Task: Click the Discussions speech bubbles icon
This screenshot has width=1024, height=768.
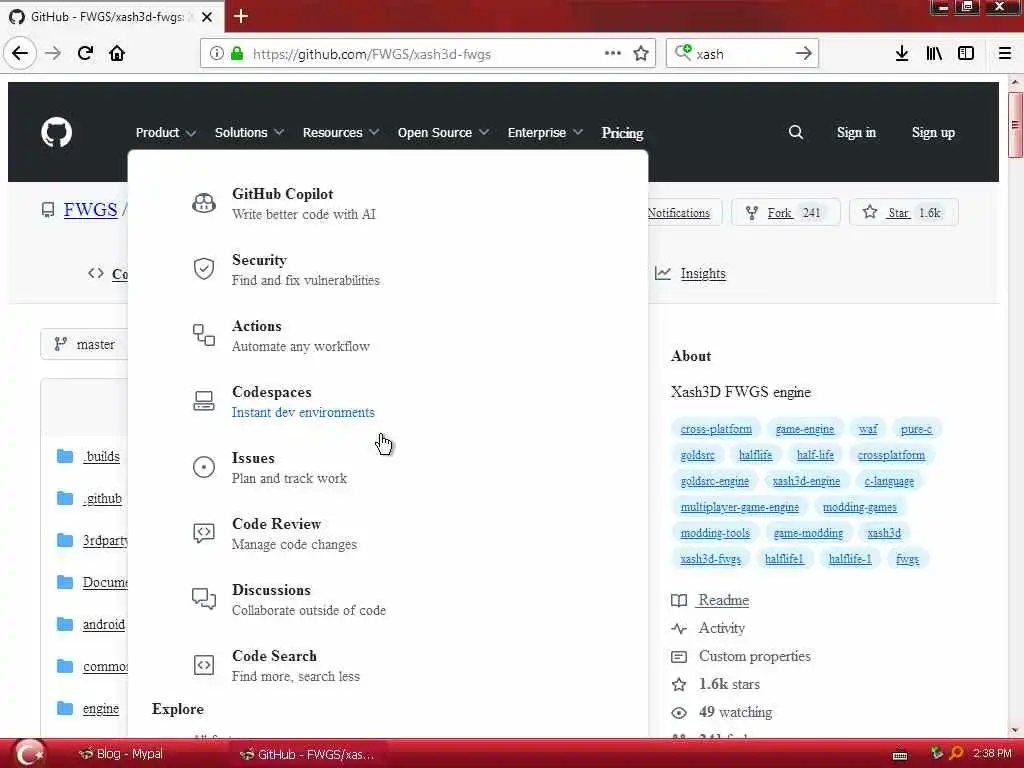Action: pyautogui.click(x=204, y=599)
